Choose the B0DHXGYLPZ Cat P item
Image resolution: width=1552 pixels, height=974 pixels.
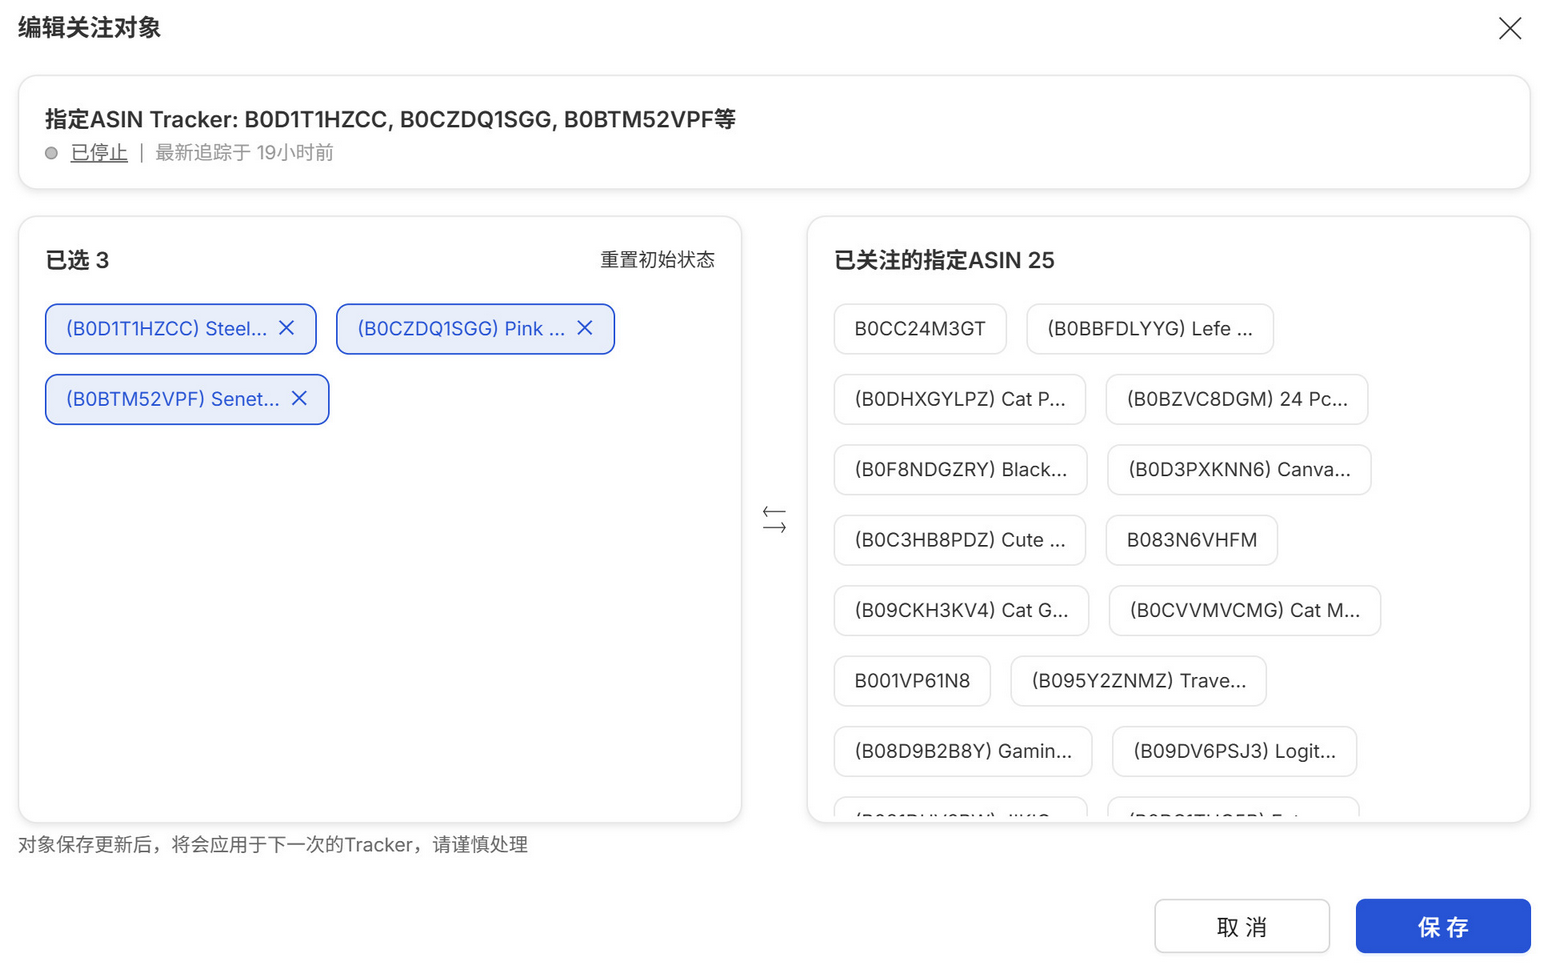(x=959, y=399)
